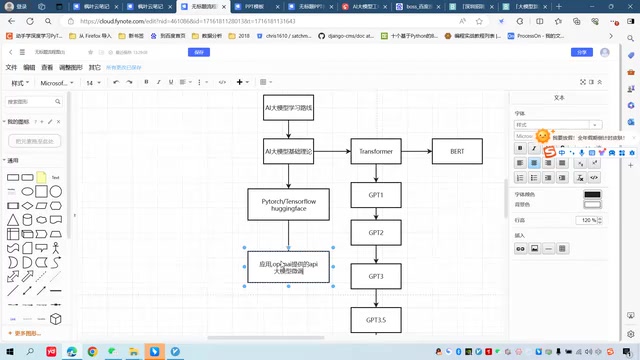
Task: Open the 编辑 menu
Action: click(x=29, y=67)
